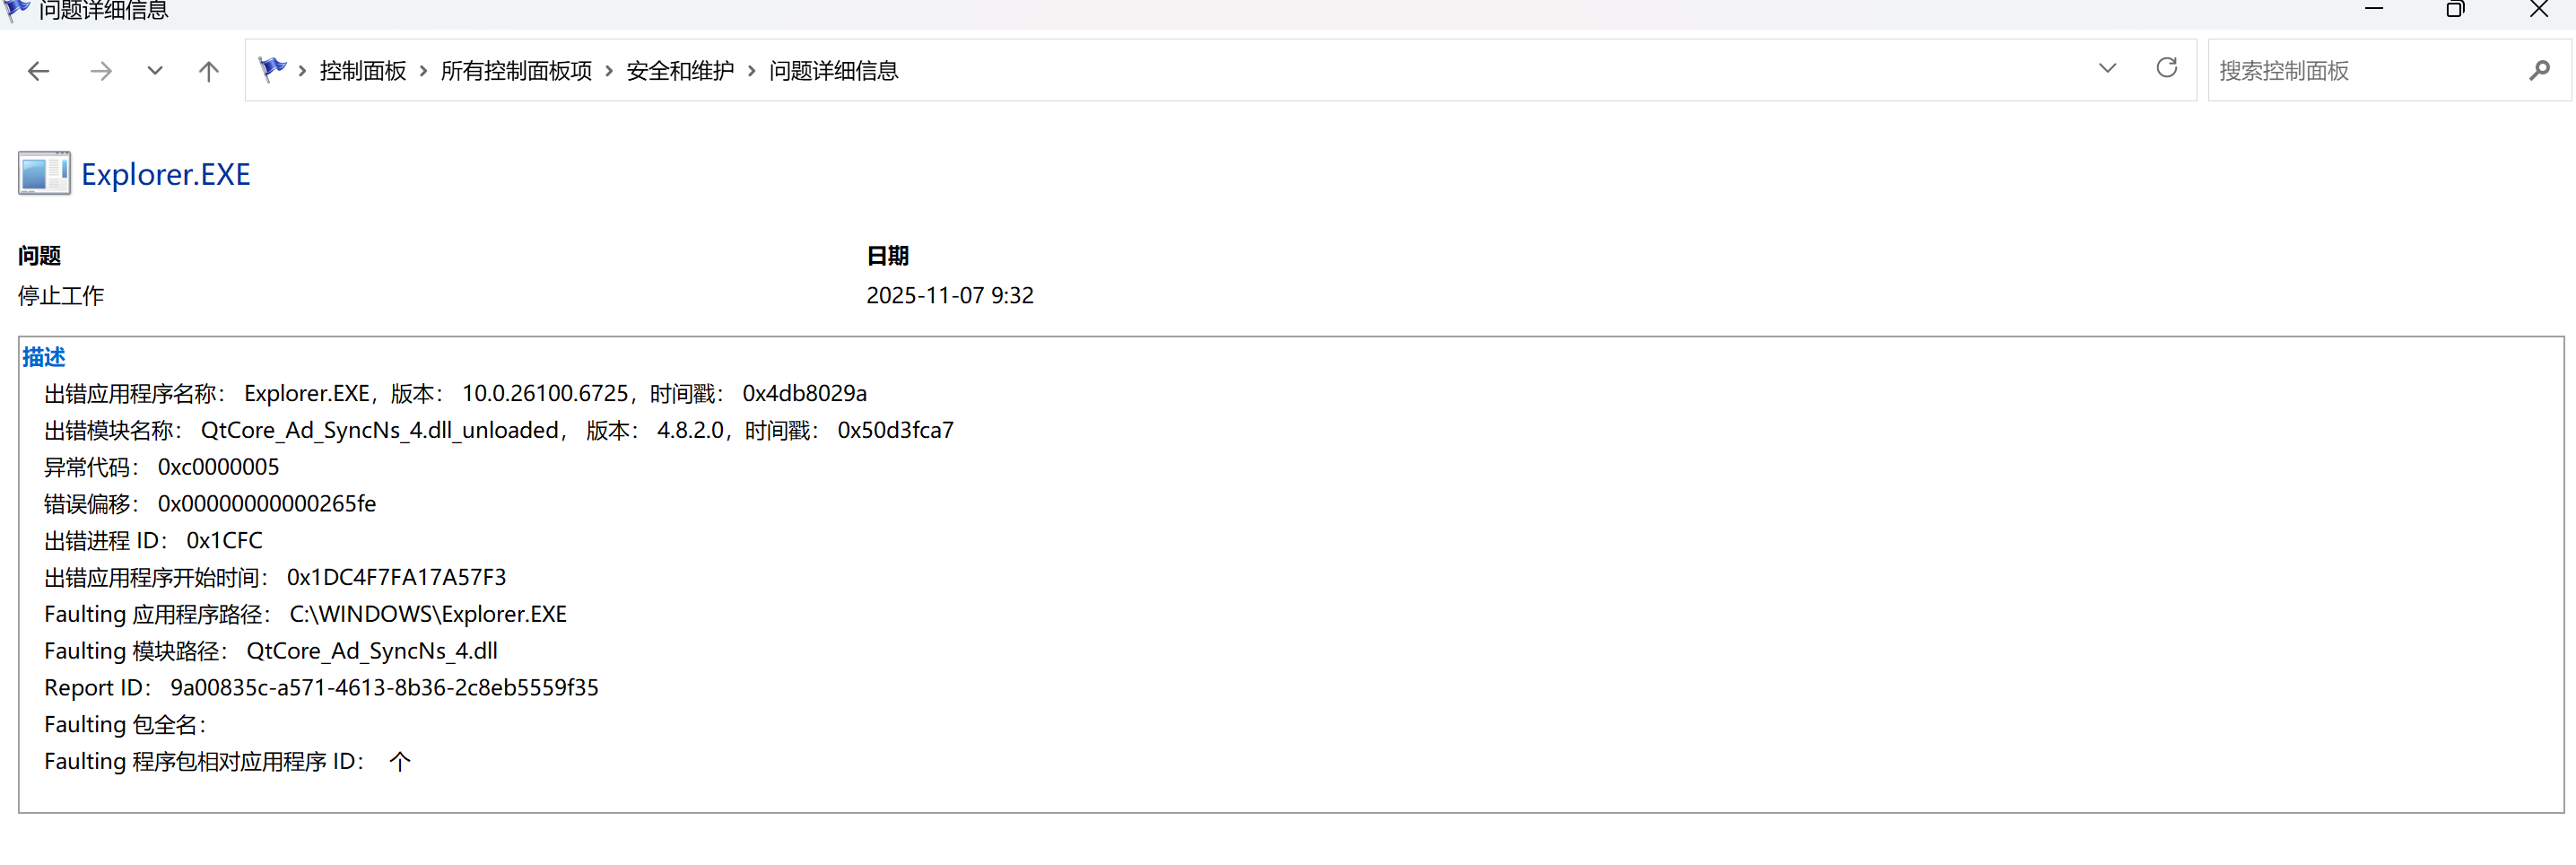The height and width of the screenshot is (865, 2576).
Task: Open 安全和维护 breadcrumb
Action: point(680,71)
